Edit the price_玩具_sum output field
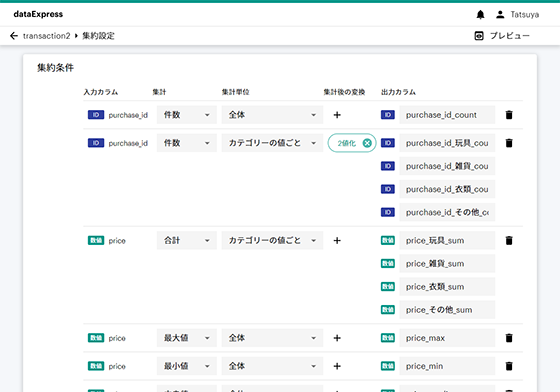Viewport: 560px width, 392px height. point(447,240)
